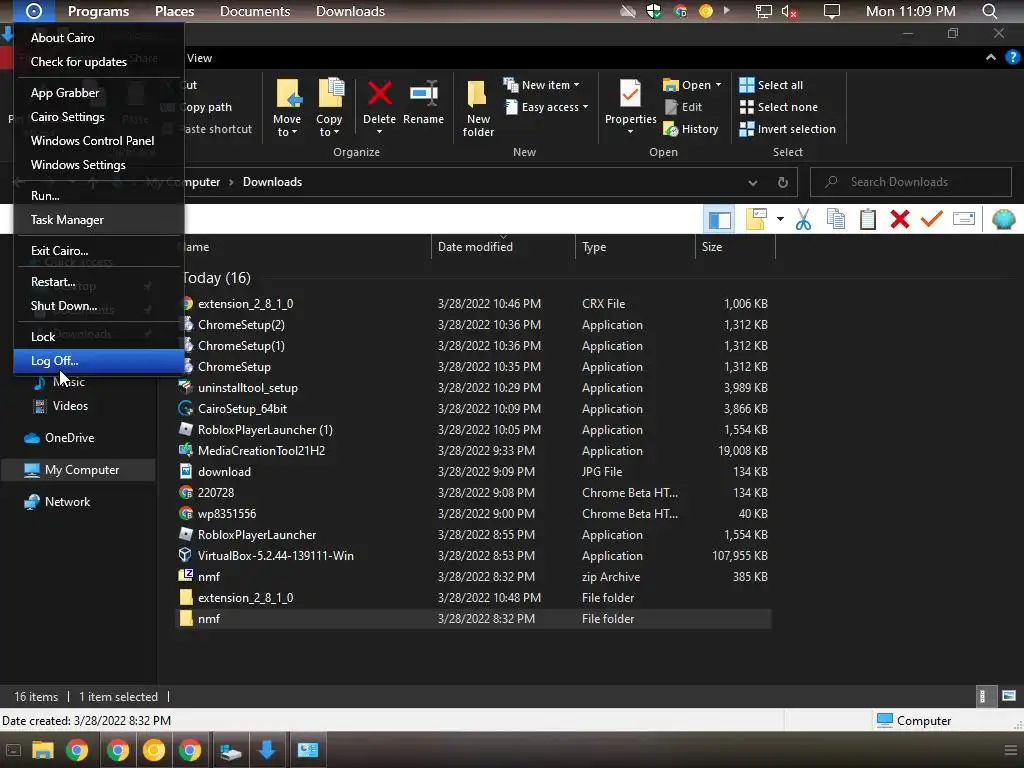The width and height of the screenshot is (1024, 768).
Task: Click App Grabber in Cairo menu
Action: [x=99, y=93]
